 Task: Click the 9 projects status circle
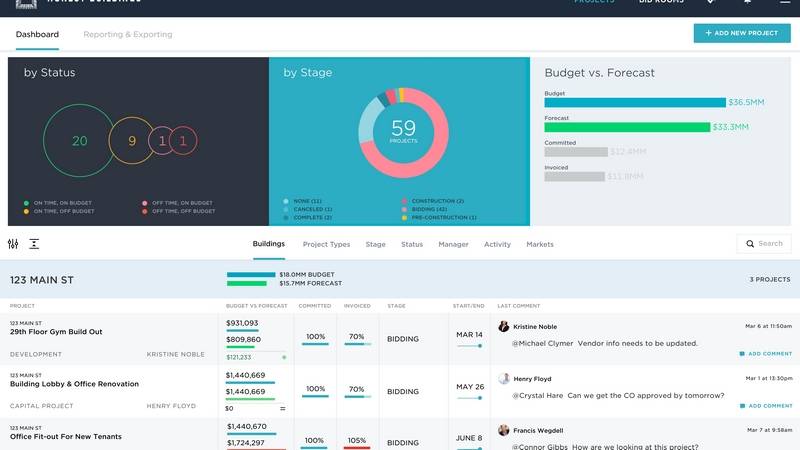tap(131, 141)
